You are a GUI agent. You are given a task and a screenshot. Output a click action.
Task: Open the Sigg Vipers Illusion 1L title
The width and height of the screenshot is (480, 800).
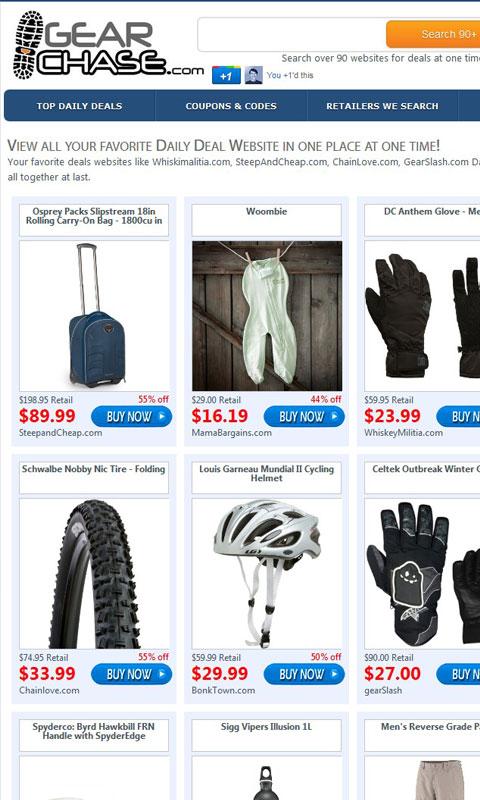click(266, 727)
